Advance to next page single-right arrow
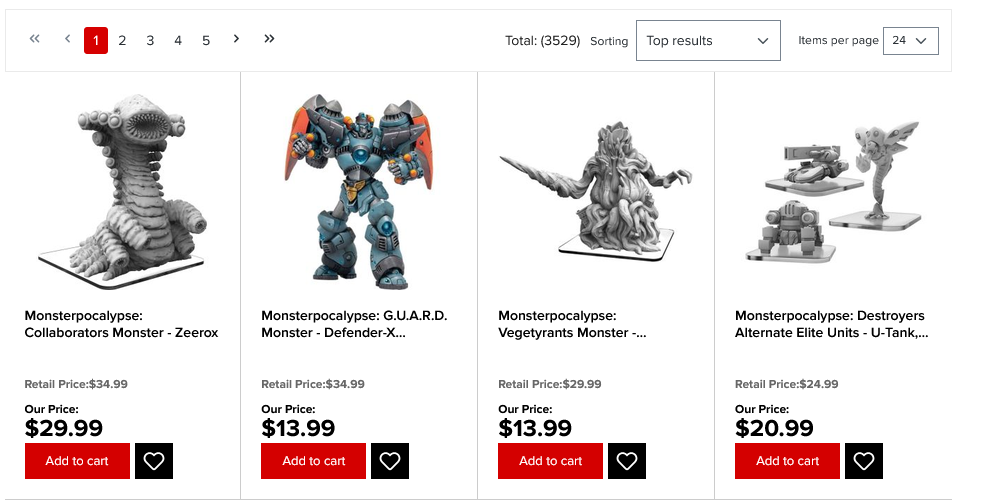981x500 pixels. coord(236,39)
